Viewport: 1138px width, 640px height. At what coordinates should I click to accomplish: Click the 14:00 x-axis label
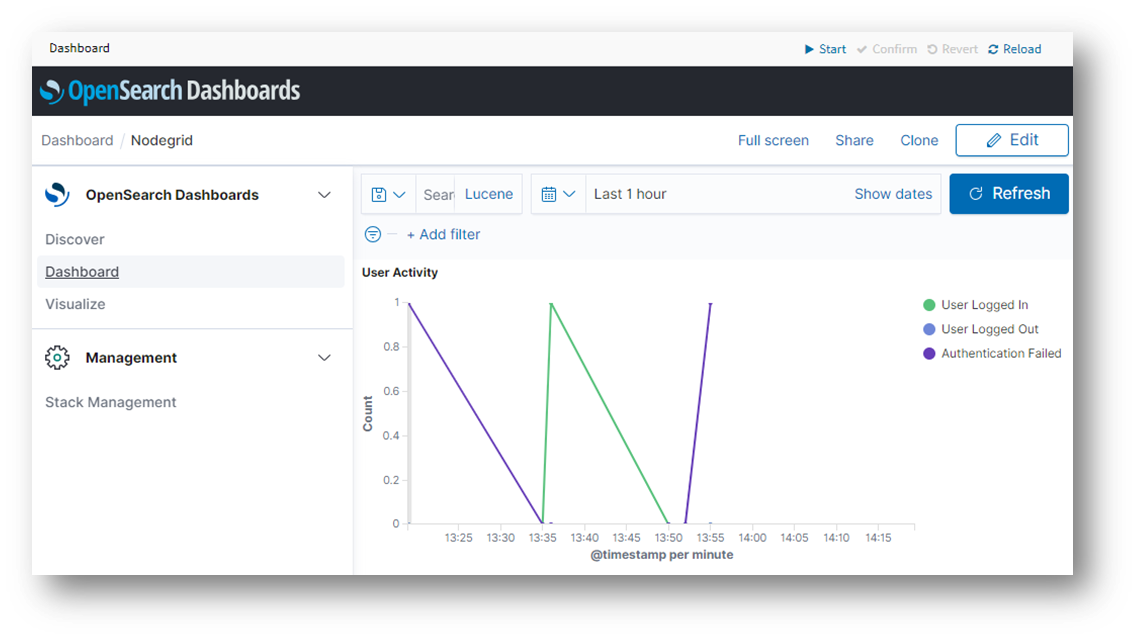[753, 538]
